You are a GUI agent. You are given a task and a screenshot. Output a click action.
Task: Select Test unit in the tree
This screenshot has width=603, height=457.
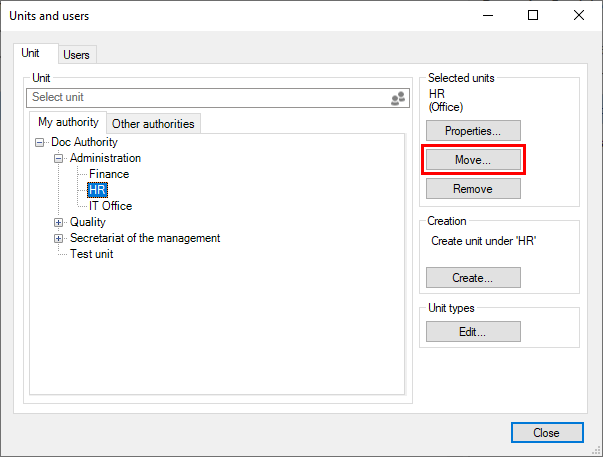coord(91,254)
